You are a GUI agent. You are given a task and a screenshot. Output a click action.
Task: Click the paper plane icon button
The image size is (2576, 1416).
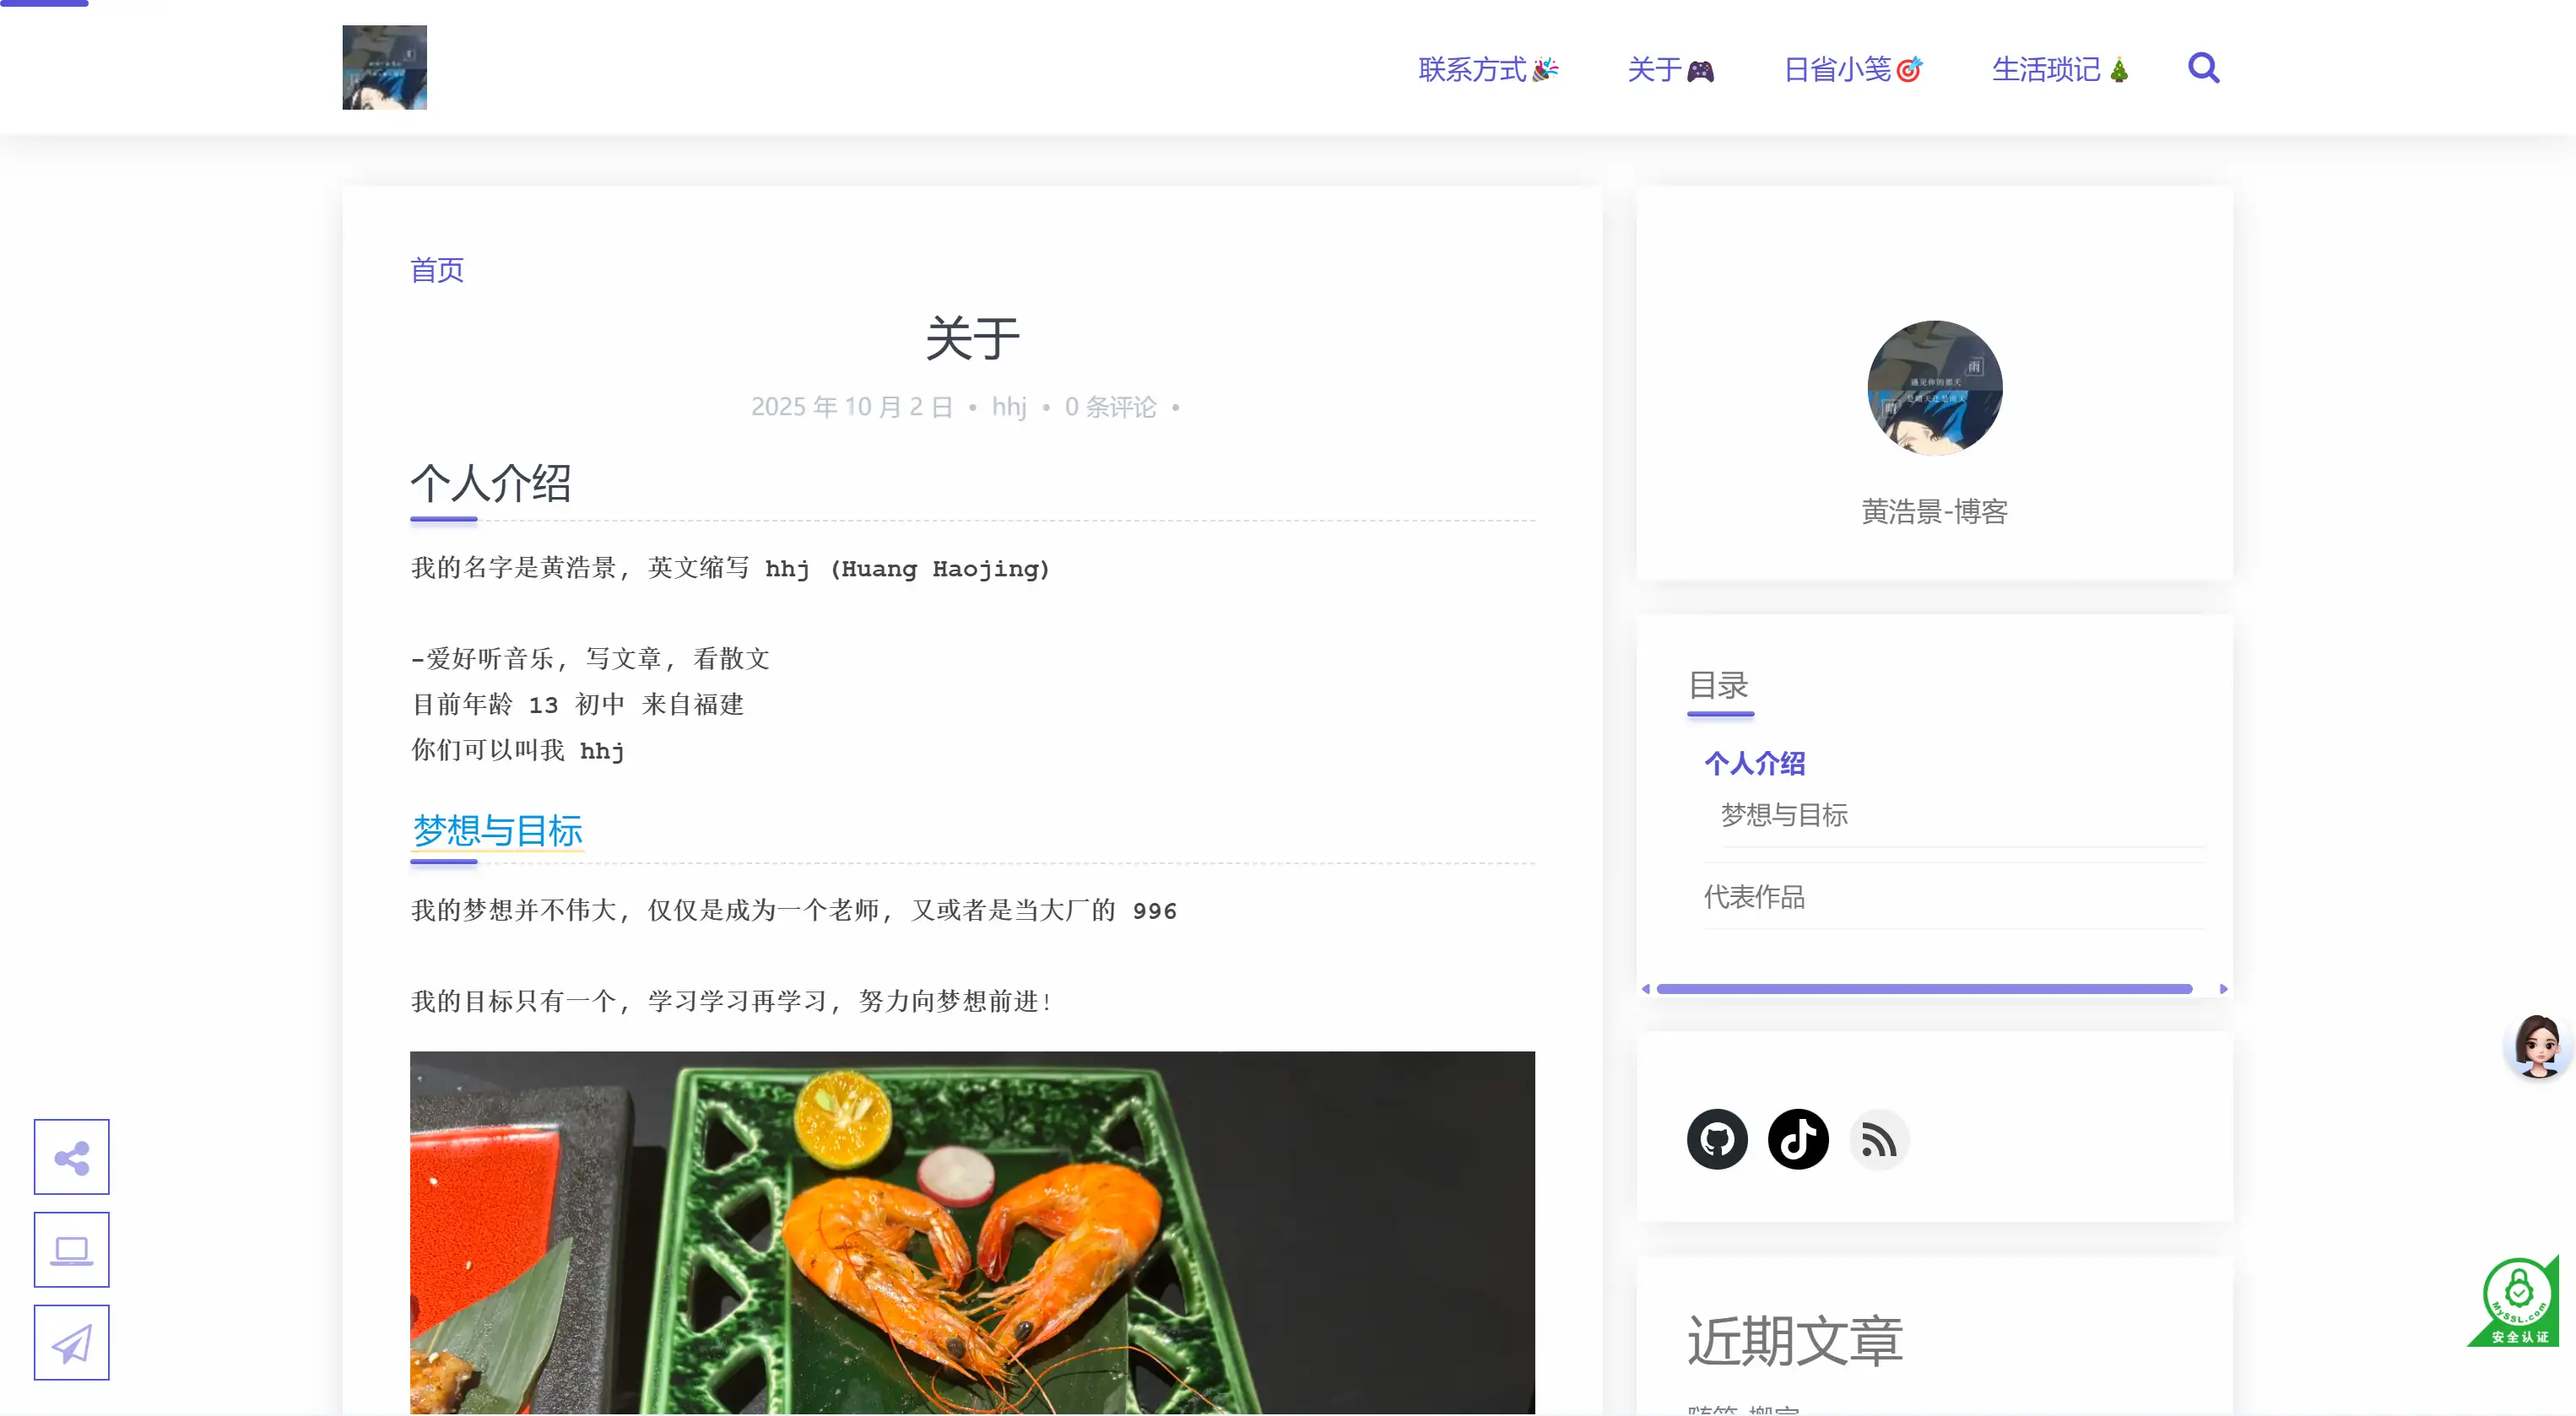[71, 1343]
